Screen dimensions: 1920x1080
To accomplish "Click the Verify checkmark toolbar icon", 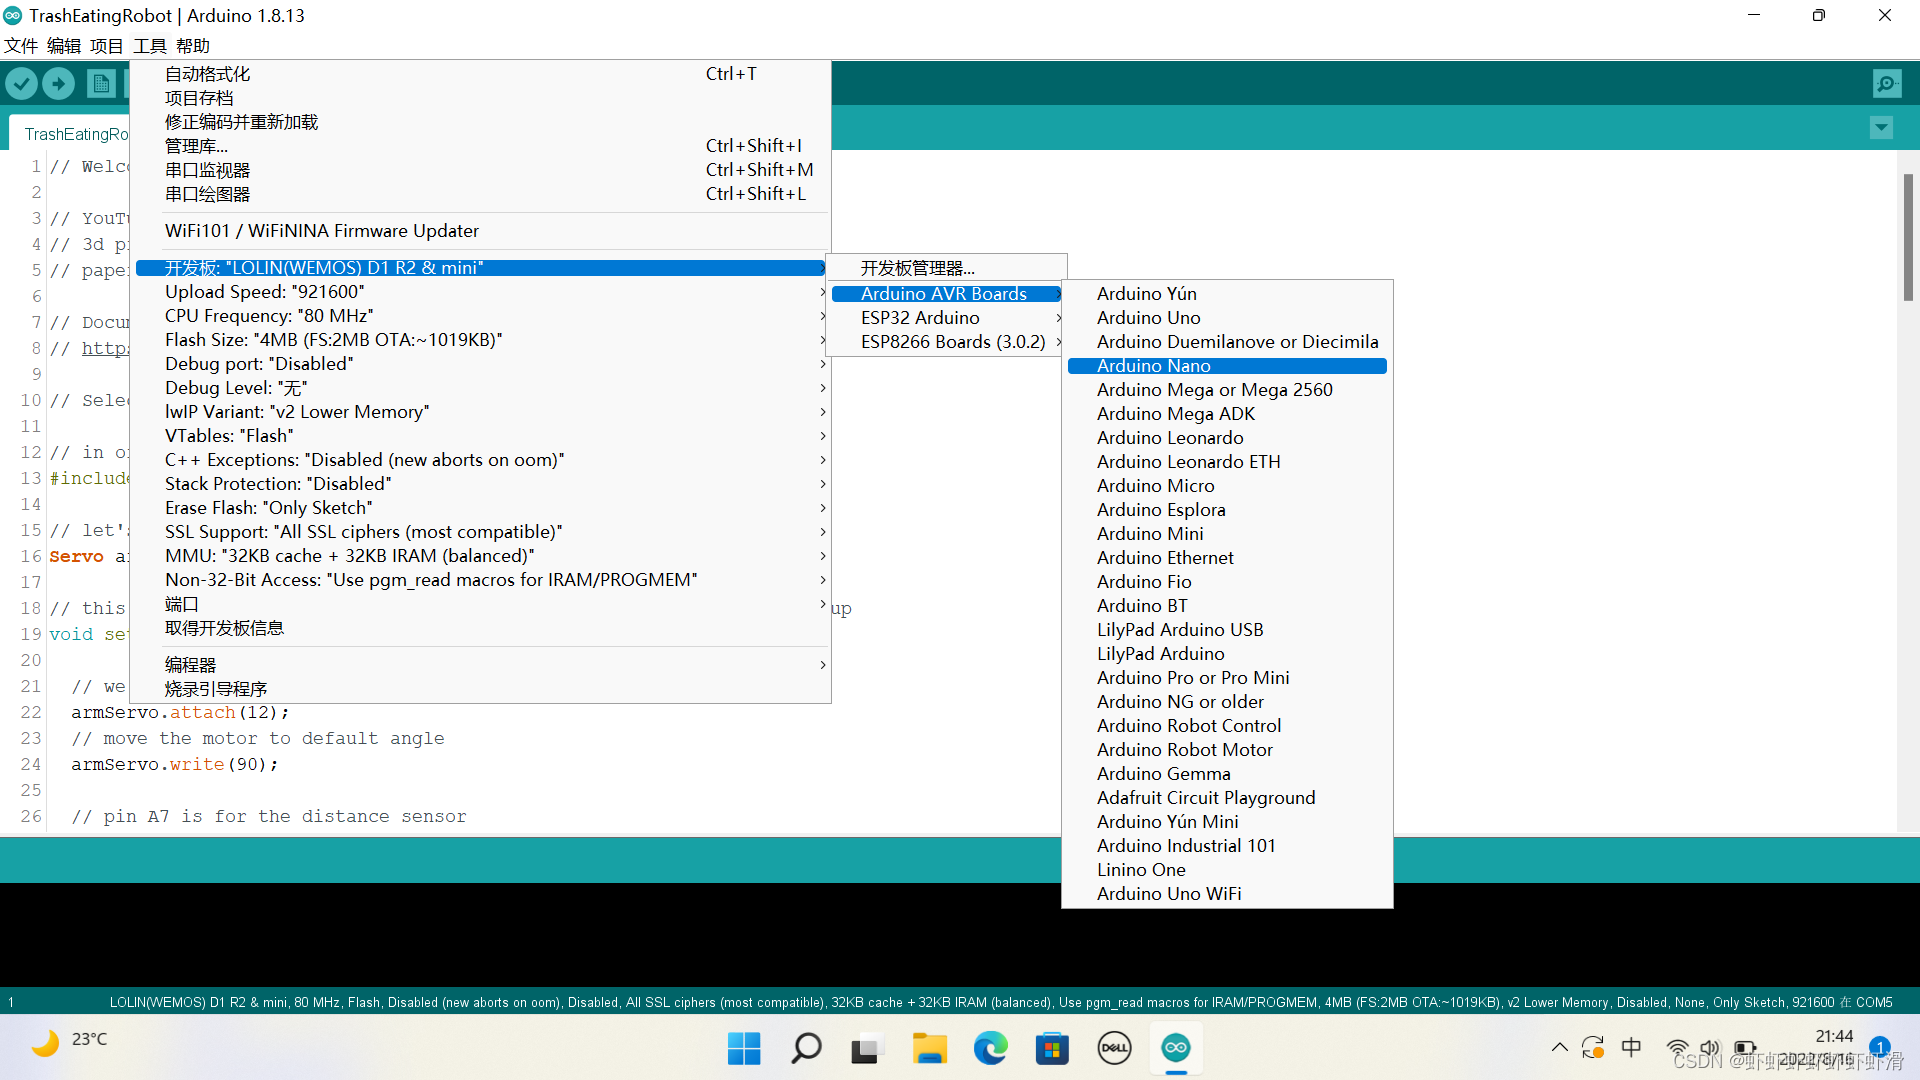I will tap(22, 83).
